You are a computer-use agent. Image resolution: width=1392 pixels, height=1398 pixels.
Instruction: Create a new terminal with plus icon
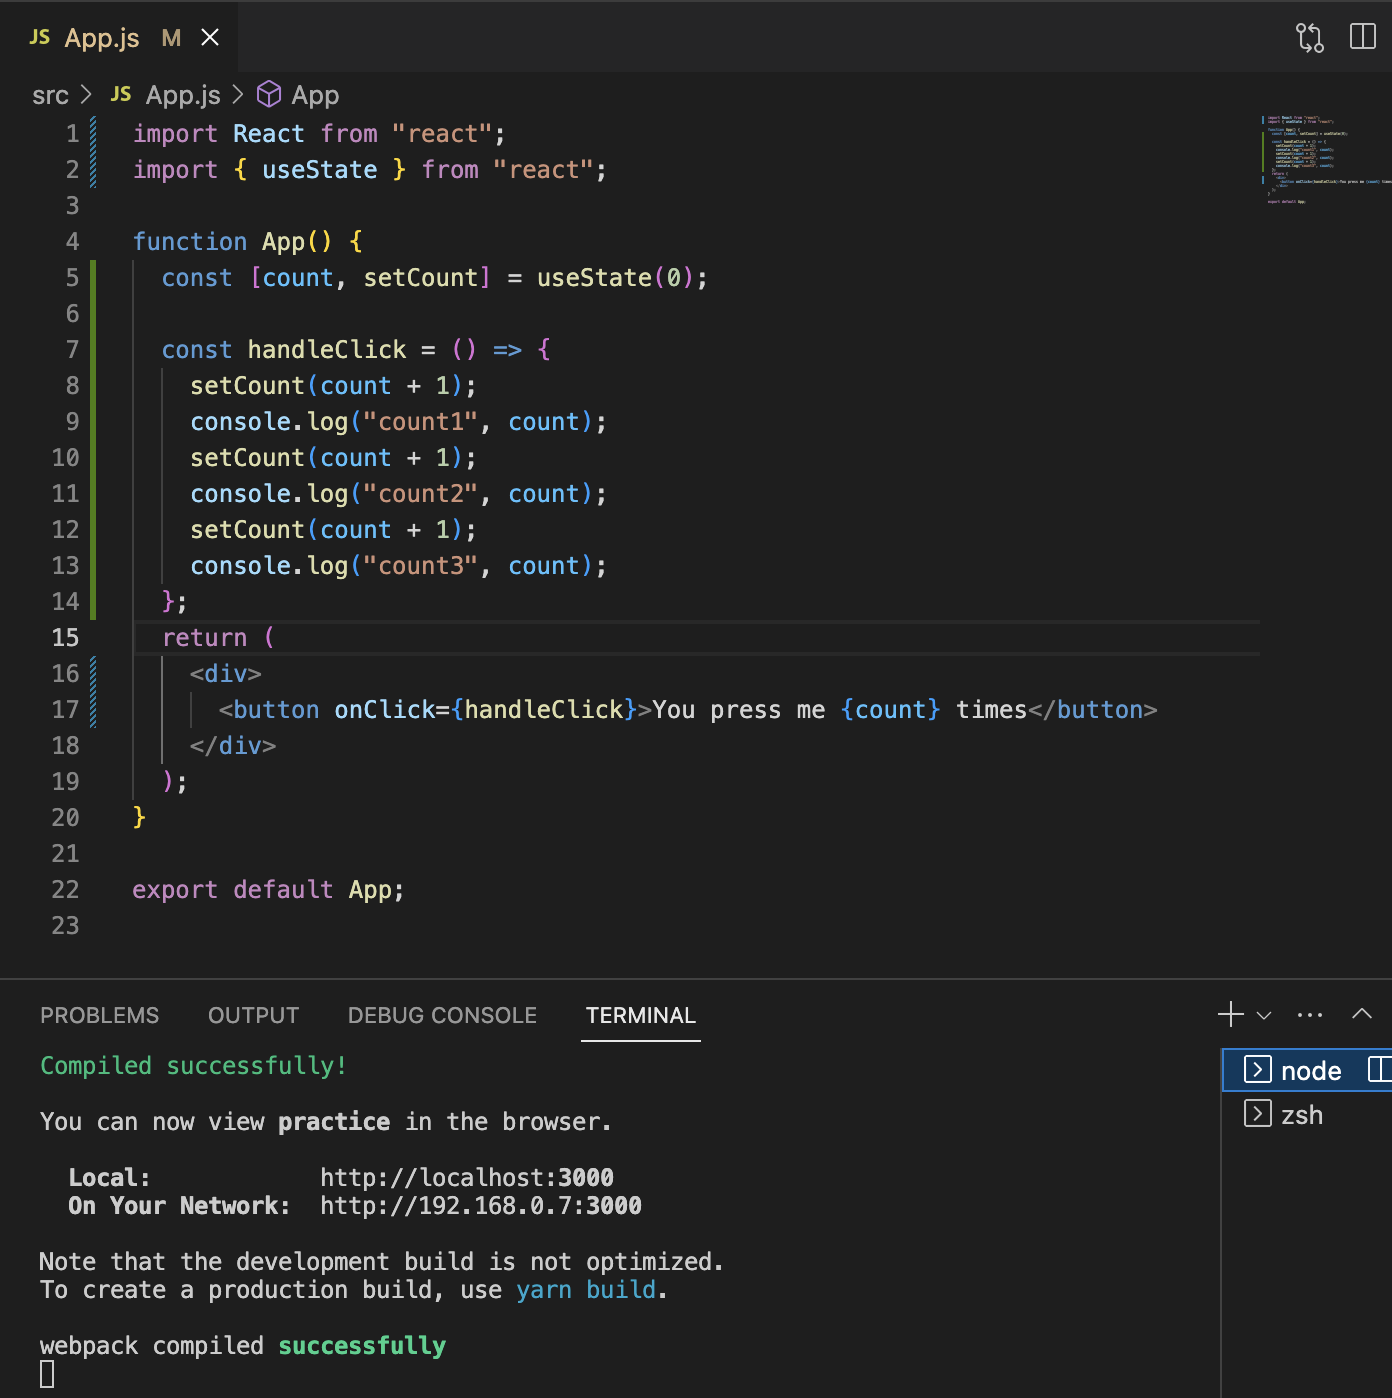pos(1231,1014)
